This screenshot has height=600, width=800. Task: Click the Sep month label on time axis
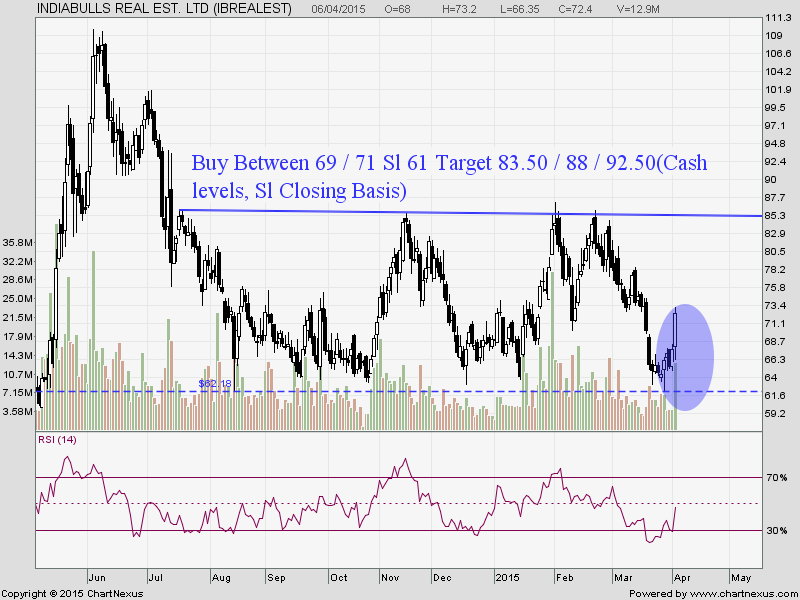(x=276, y=578)
